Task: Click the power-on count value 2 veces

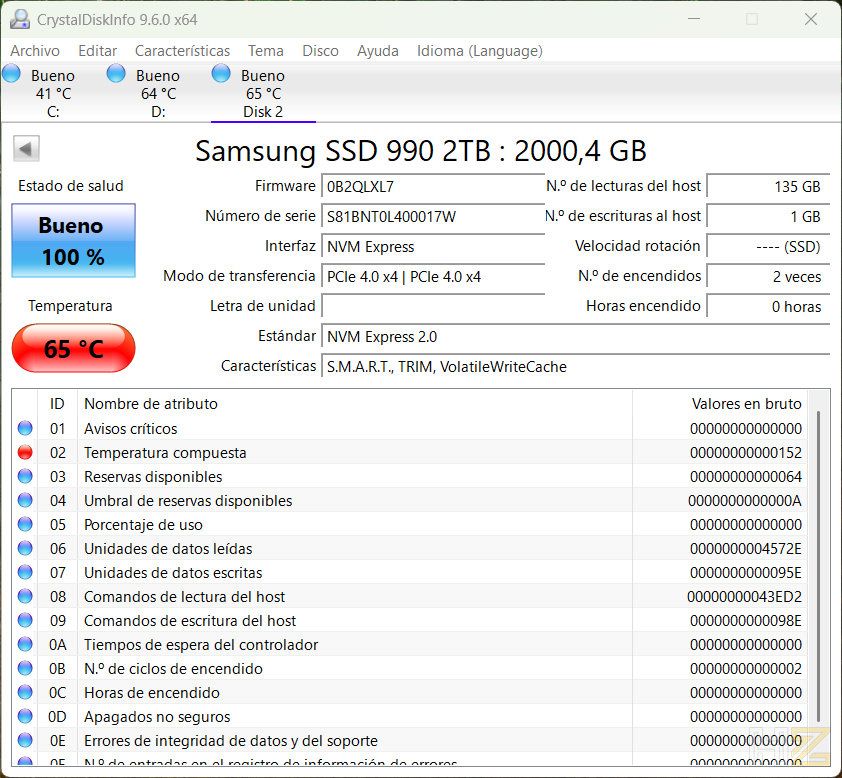Action: click(x=768, y=277)
